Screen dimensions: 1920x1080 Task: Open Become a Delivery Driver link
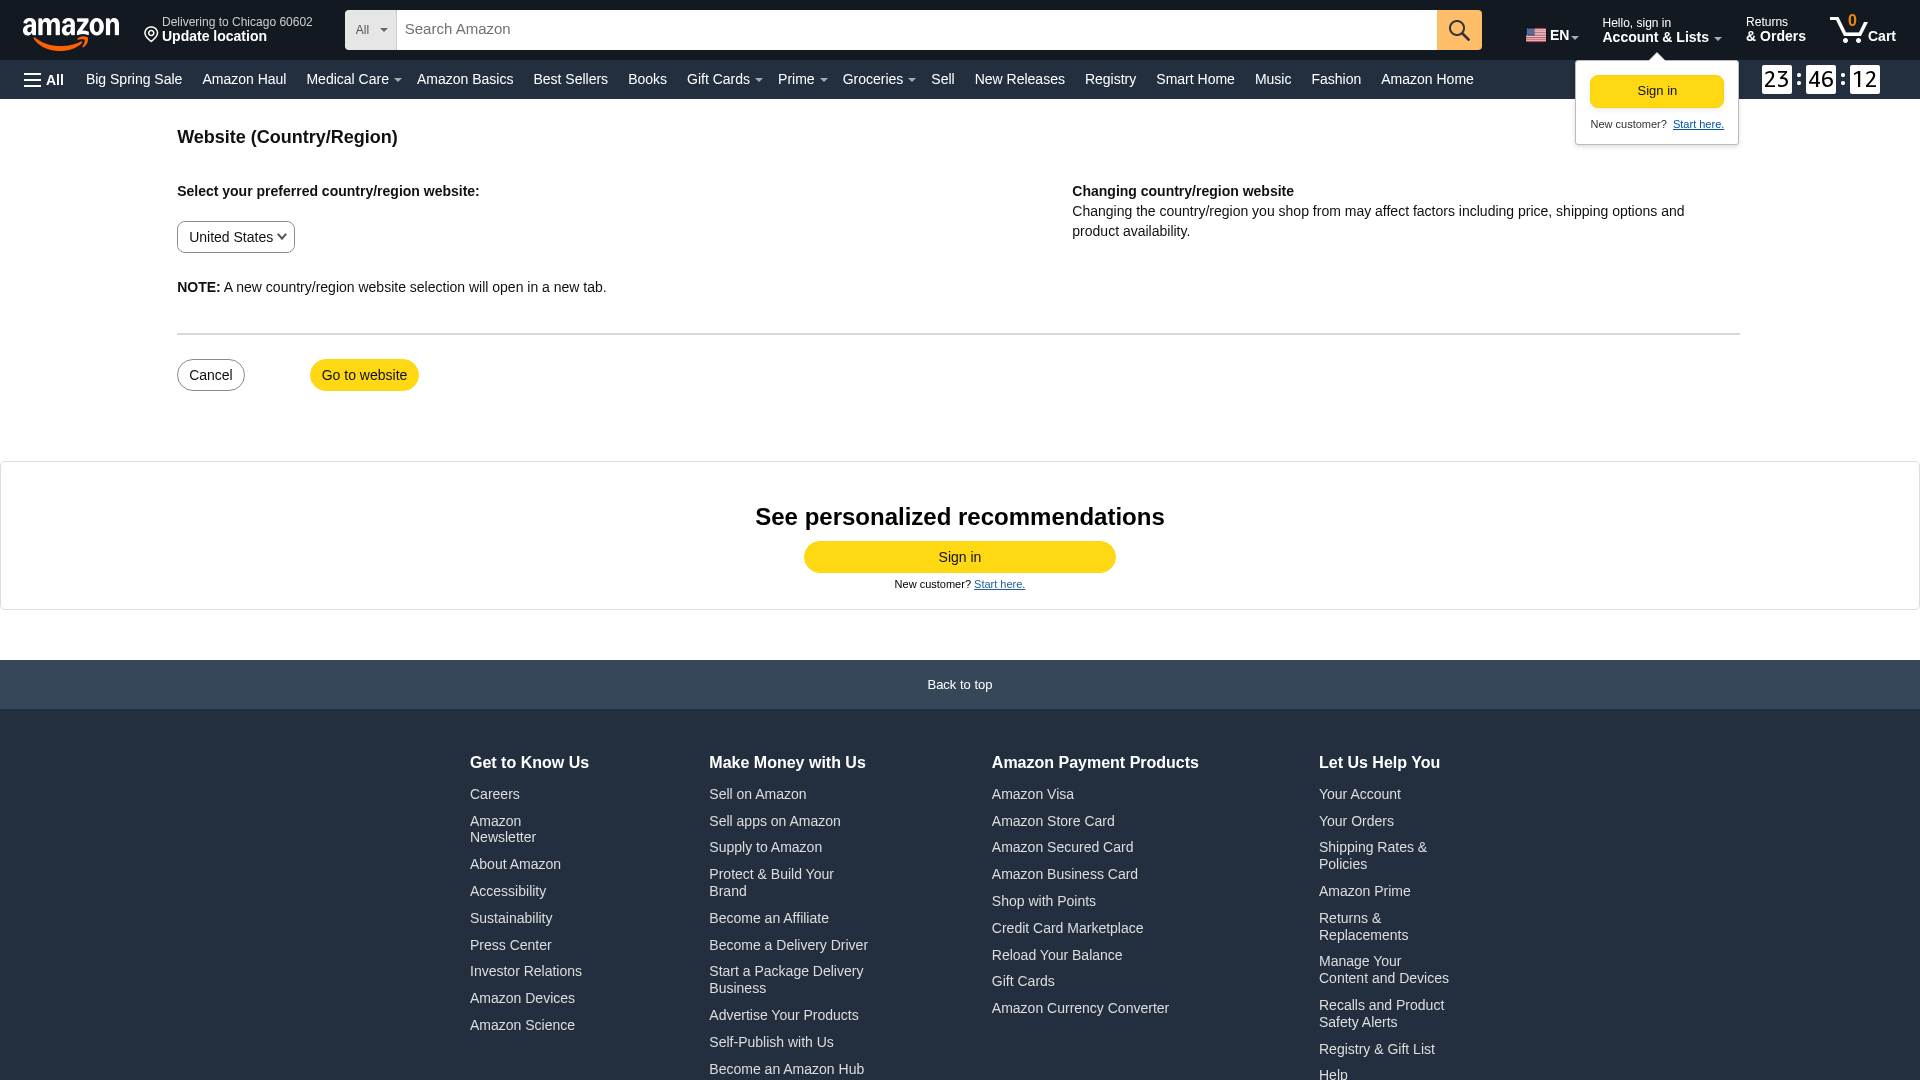pos(788,945)
